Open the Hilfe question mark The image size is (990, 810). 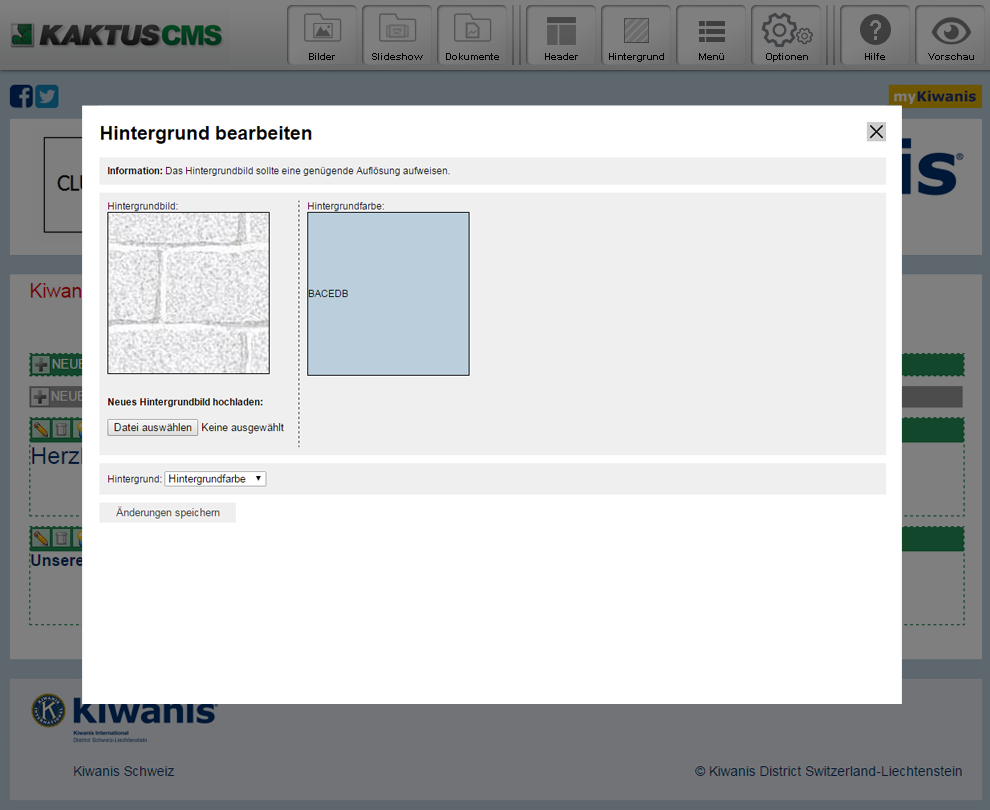pos(875,36)
